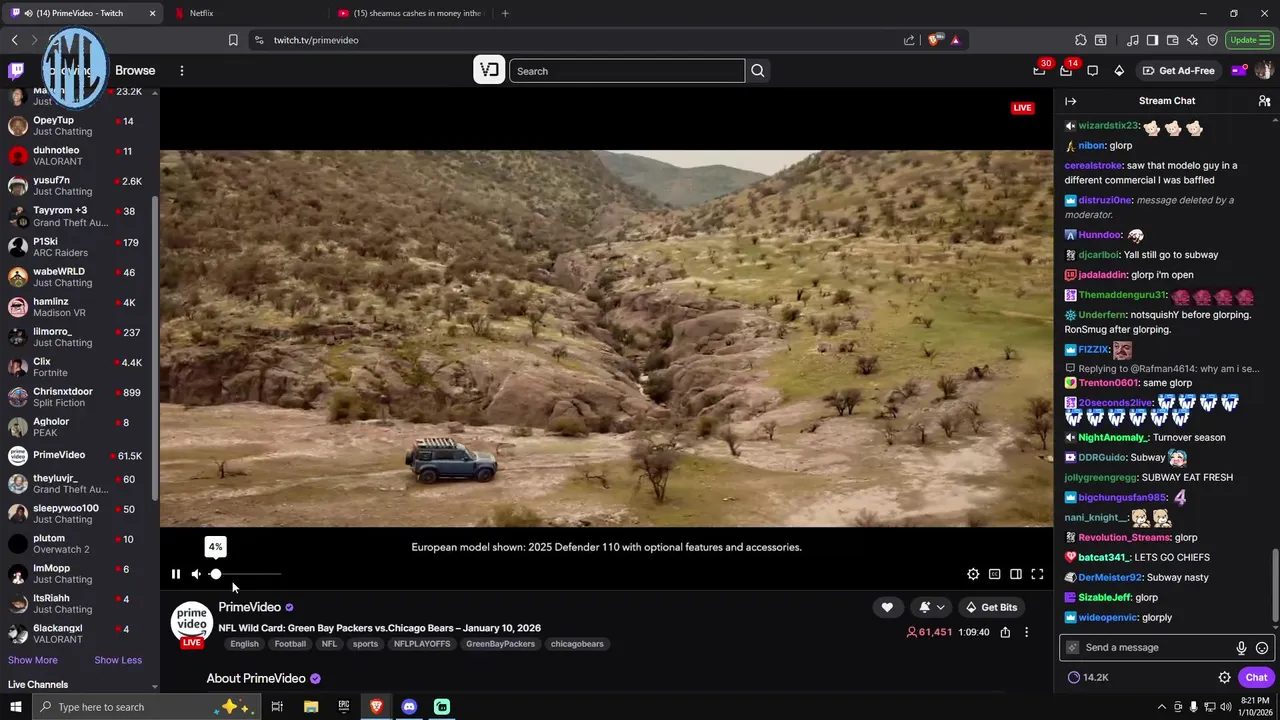Open notifications inbox with 14 badge
1280x720 pixels.
click(1066, 71)
